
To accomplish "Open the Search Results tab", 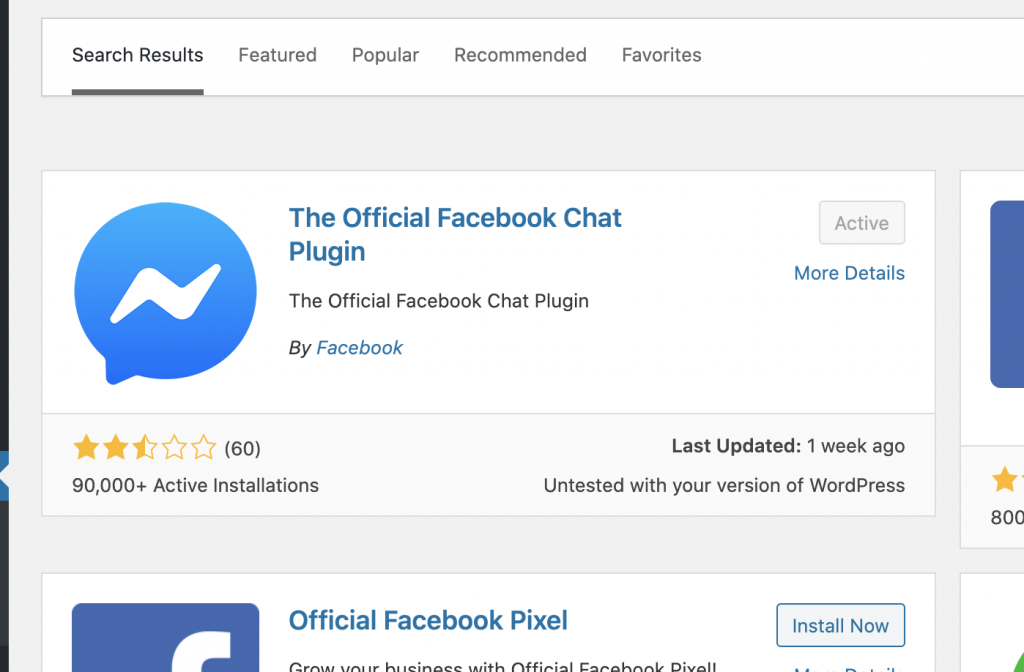I will coord(137,55).
